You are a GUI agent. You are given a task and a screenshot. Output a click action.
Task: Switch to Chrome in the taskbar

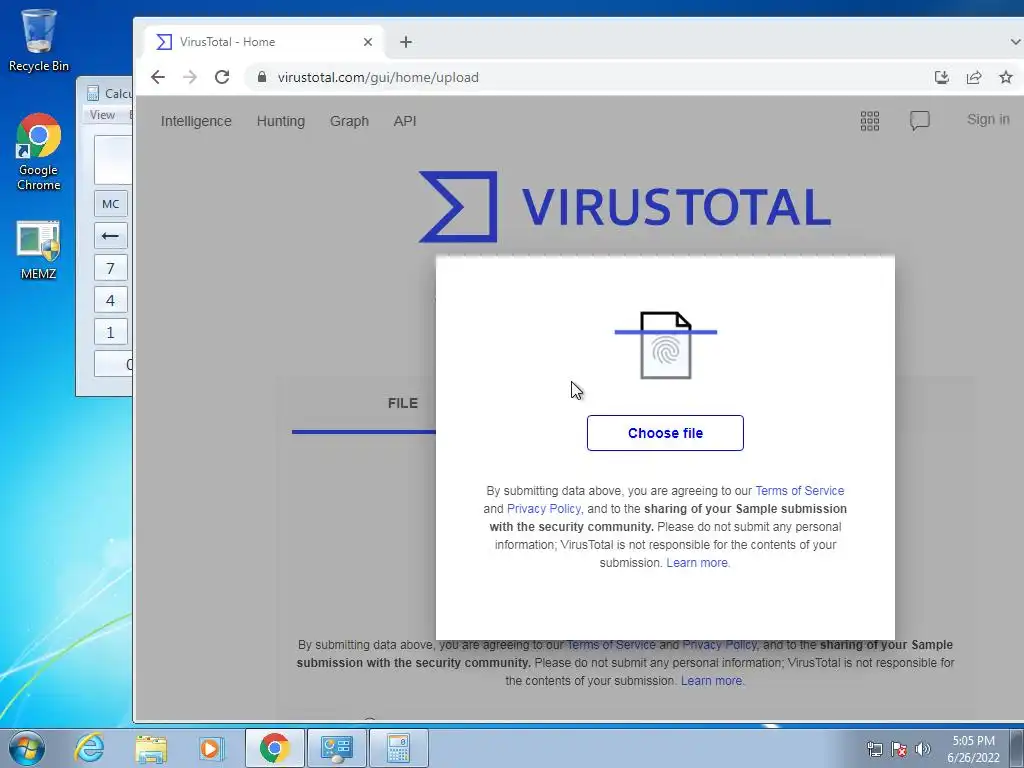(274, 748)
